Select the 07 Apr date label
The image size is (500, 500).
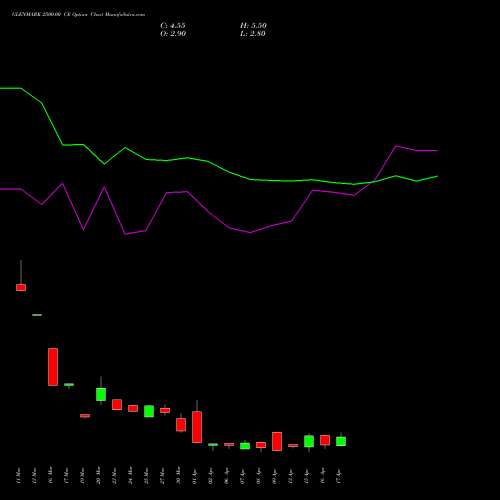(243, 476)
